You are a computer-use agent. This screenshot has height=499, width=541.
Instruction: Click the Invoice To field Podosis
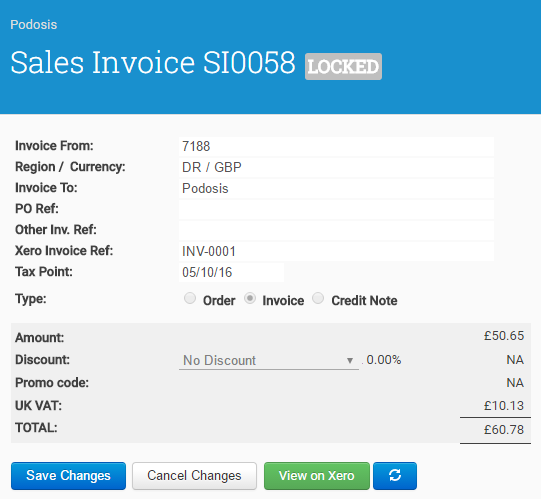pos(336,188)
